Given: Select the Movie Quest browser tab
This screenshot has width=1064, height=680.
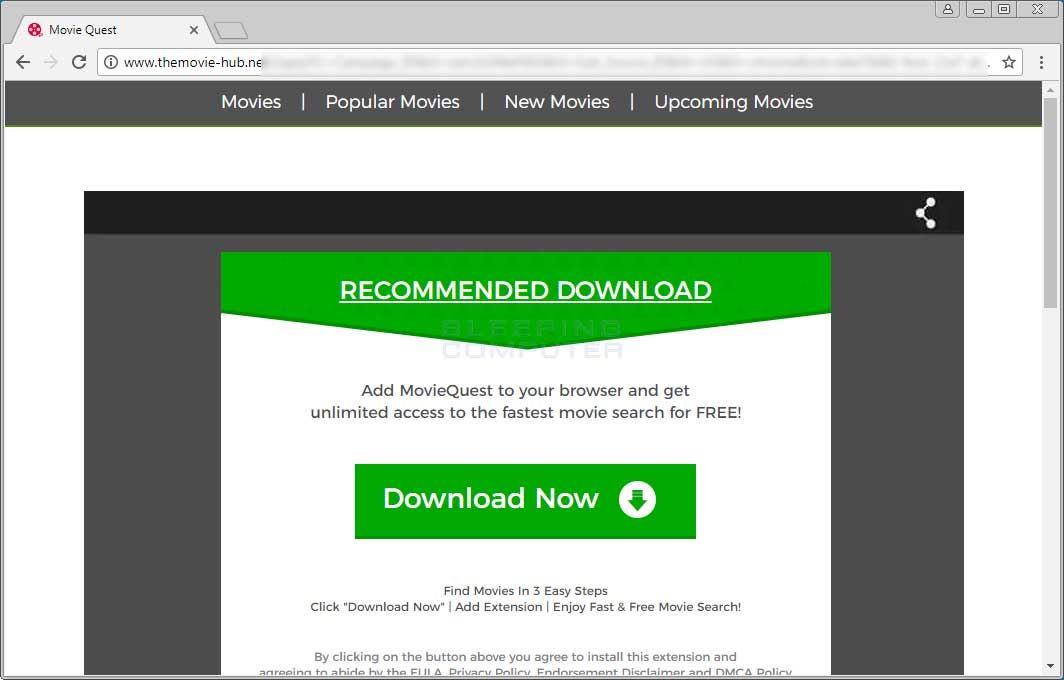Looking at the screenshot, I should (x=112, y=30).
